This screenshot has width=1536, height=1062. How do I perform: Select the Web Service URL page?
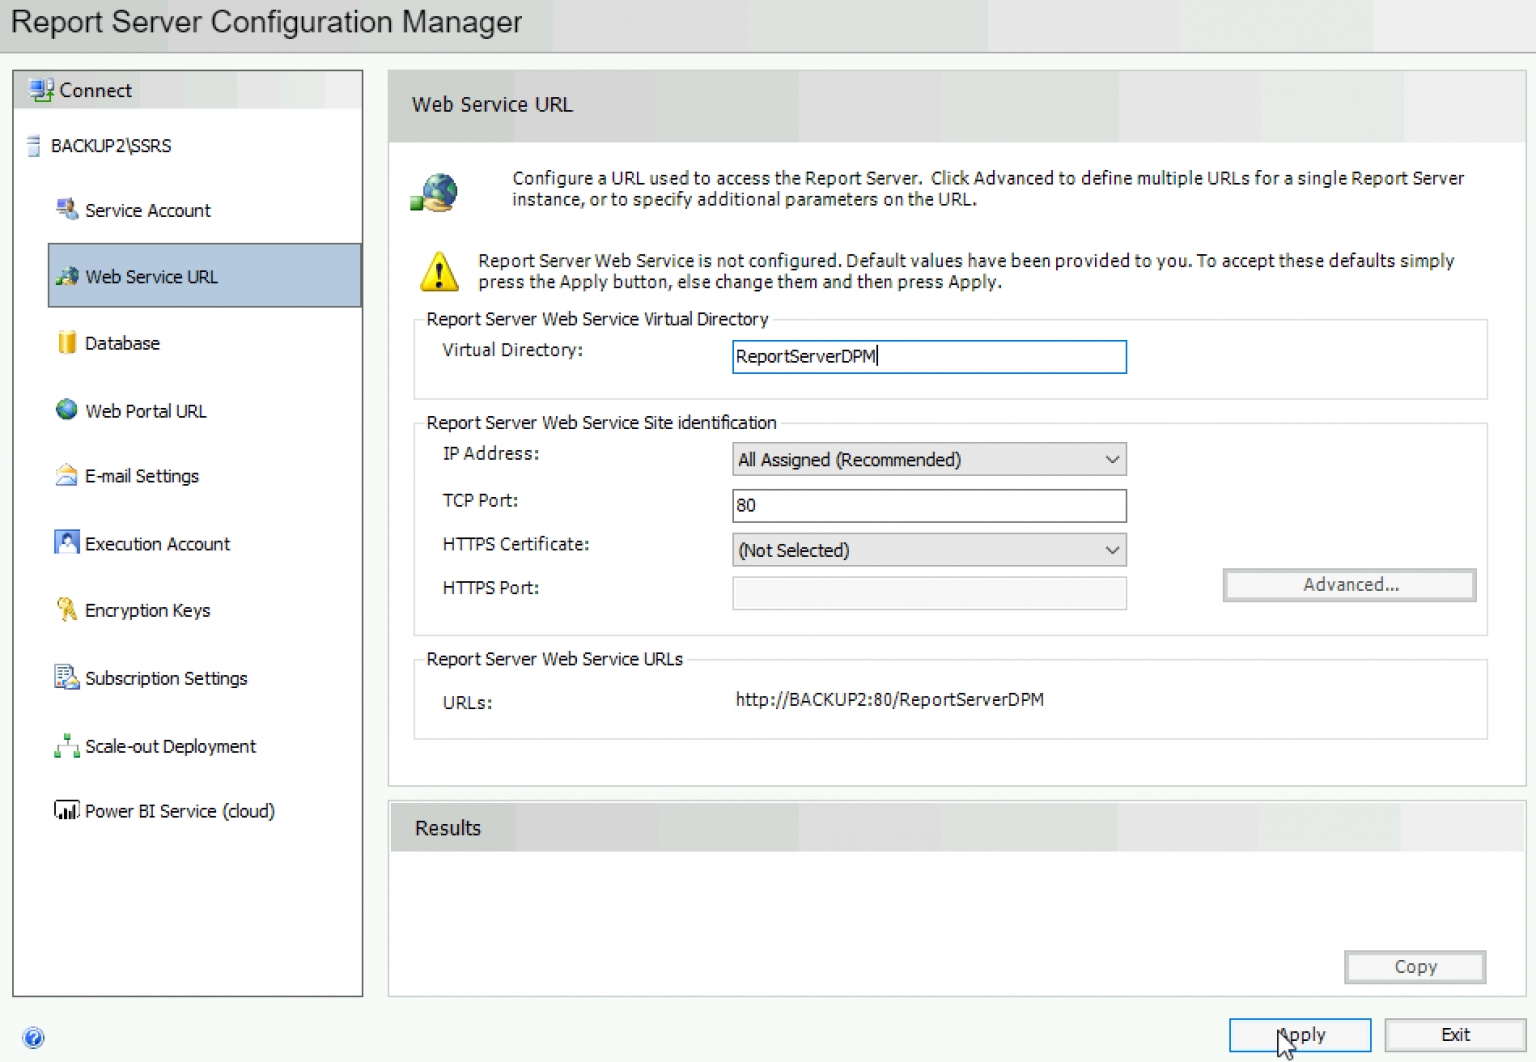point(151,277)
